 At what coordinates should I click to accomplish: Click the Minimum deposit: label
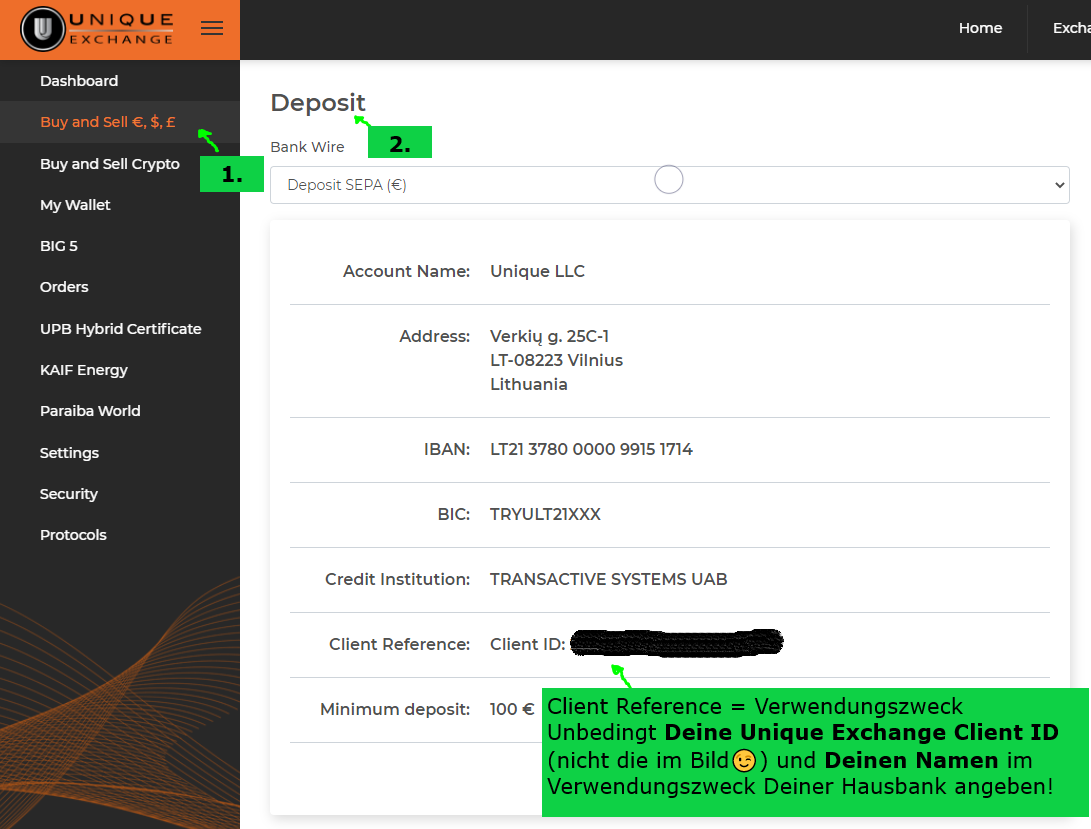[x=395, y=709]
